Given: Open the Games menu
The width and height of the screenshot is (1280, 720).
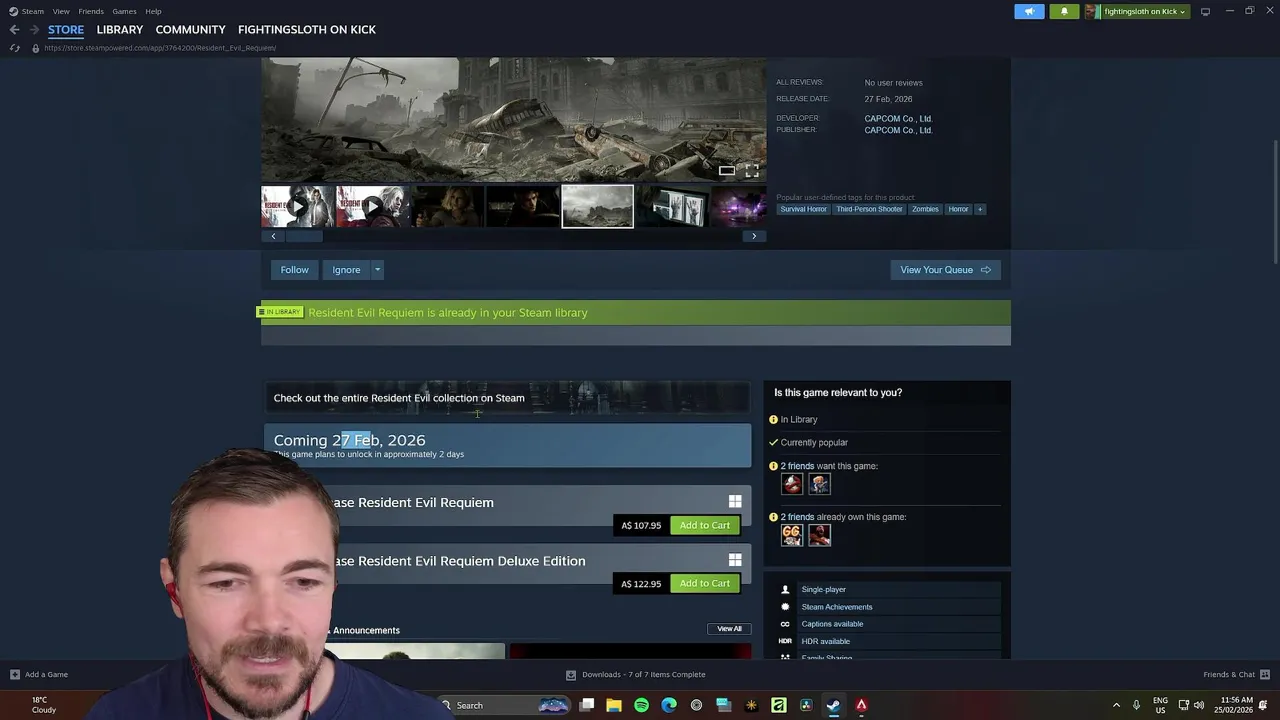Looking at the screenshot, I should point(124,11).
